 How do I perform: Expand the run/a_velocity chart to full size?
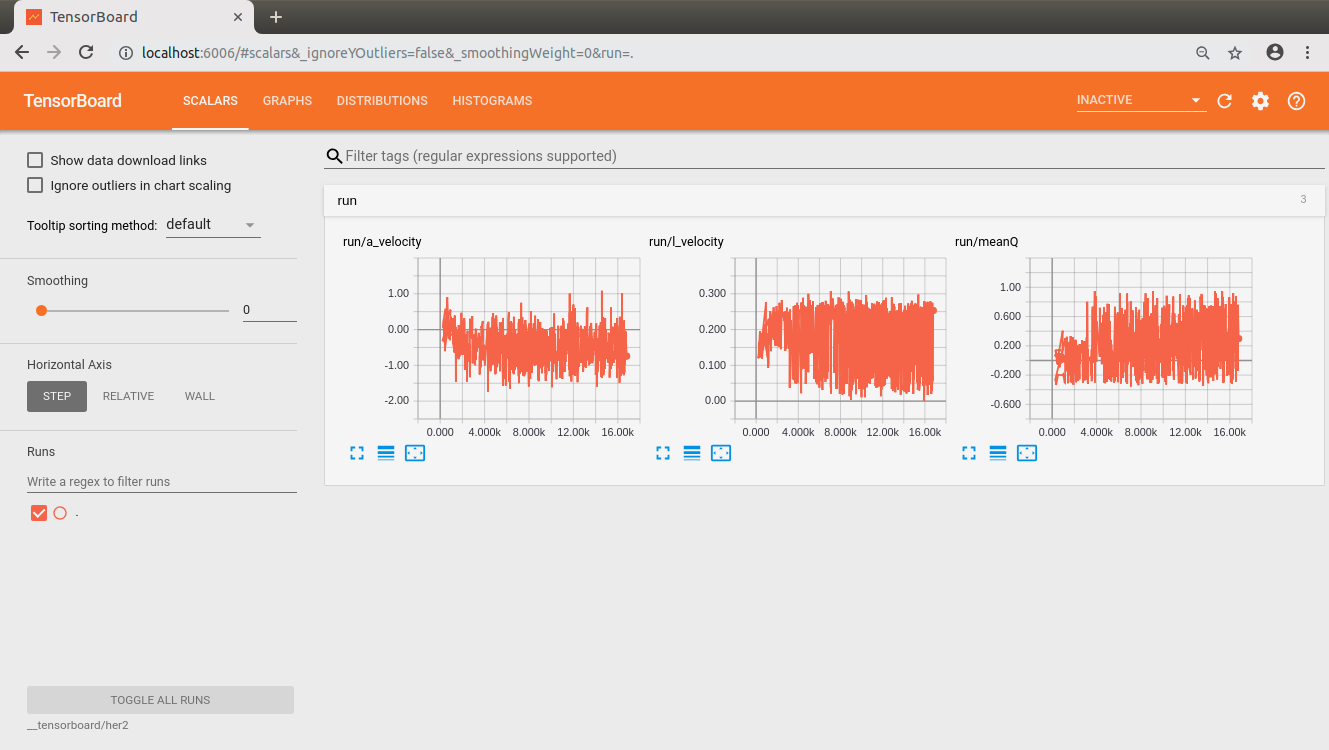357,453
